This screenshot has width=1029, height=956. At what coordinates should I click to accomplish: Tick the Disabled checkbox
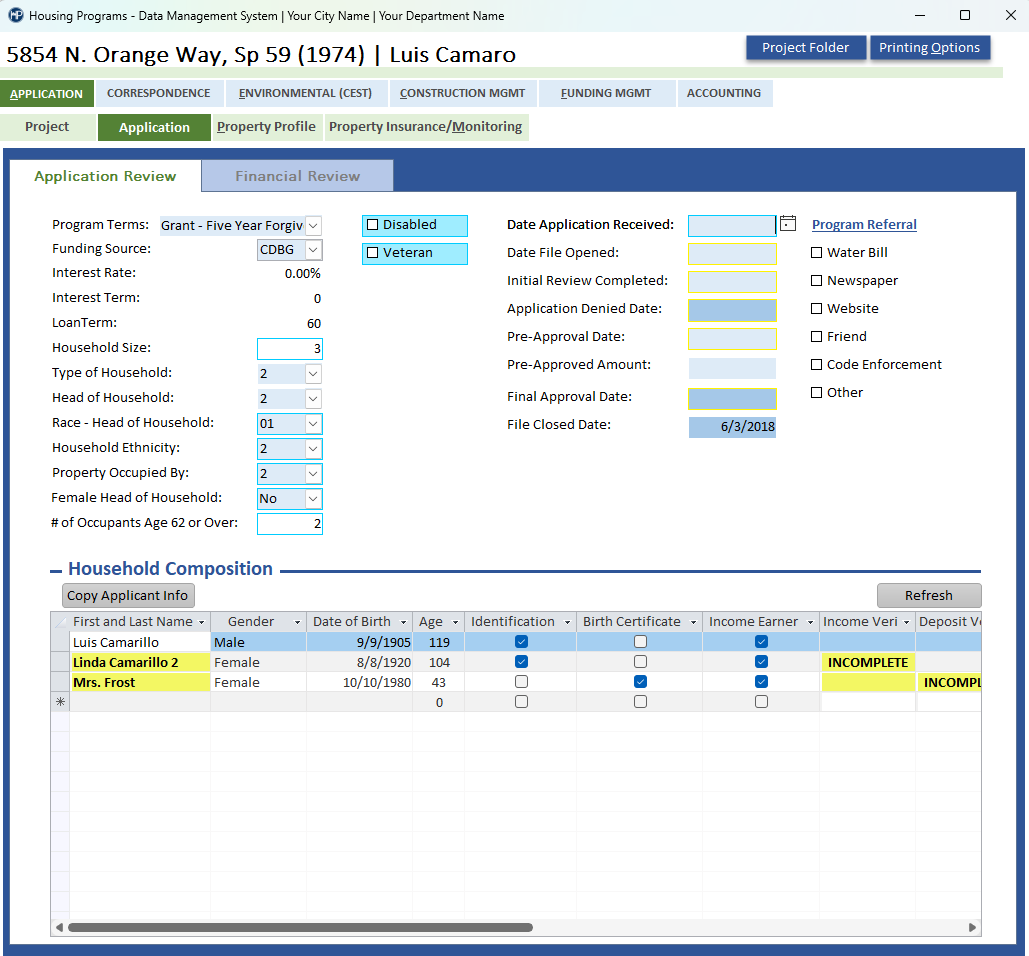tap(373, 225)
